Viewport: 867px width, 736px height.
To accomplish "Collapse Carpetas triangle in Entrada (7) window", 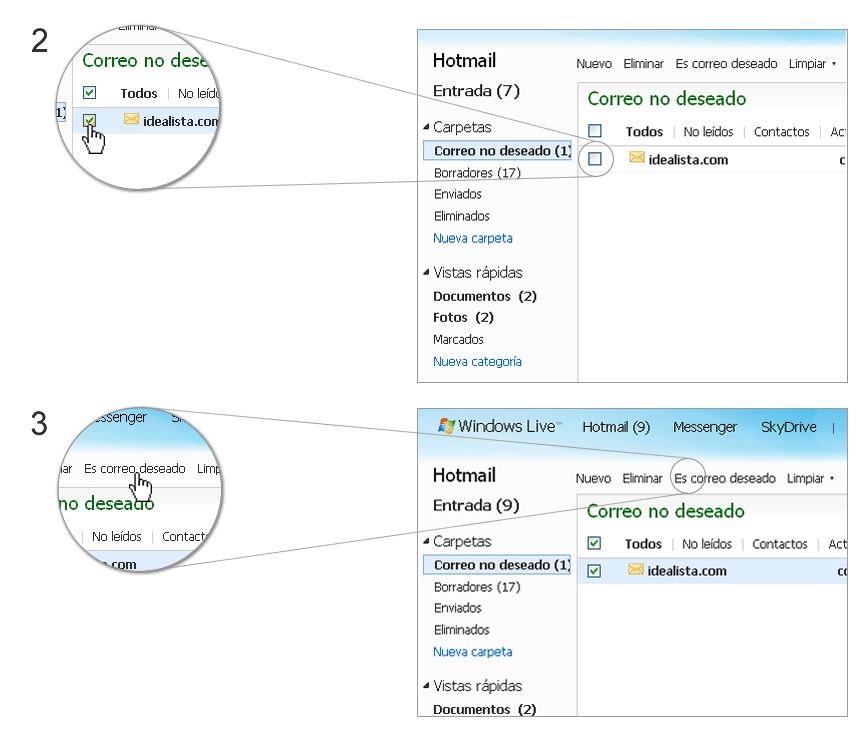I will click(x=426, y=127).
